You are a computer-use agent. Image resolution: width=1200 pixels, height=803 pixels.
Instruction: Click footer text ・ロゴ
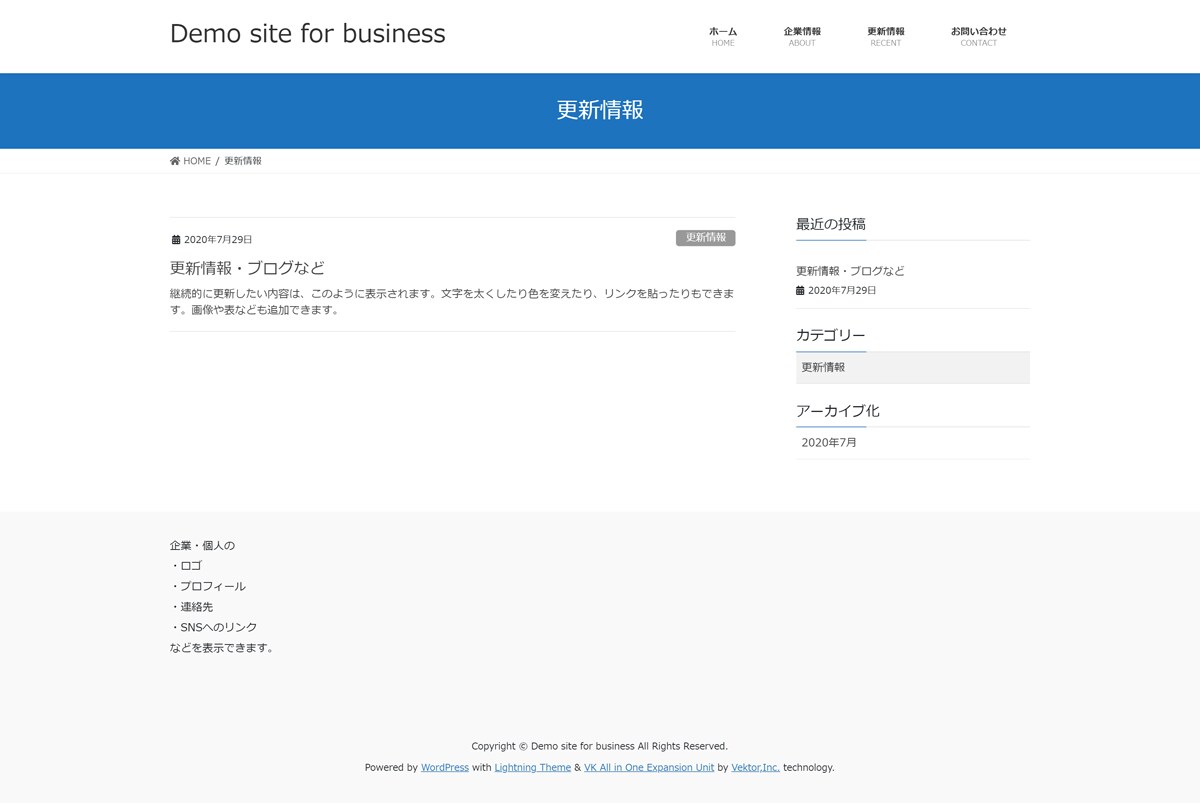(186, 566)
